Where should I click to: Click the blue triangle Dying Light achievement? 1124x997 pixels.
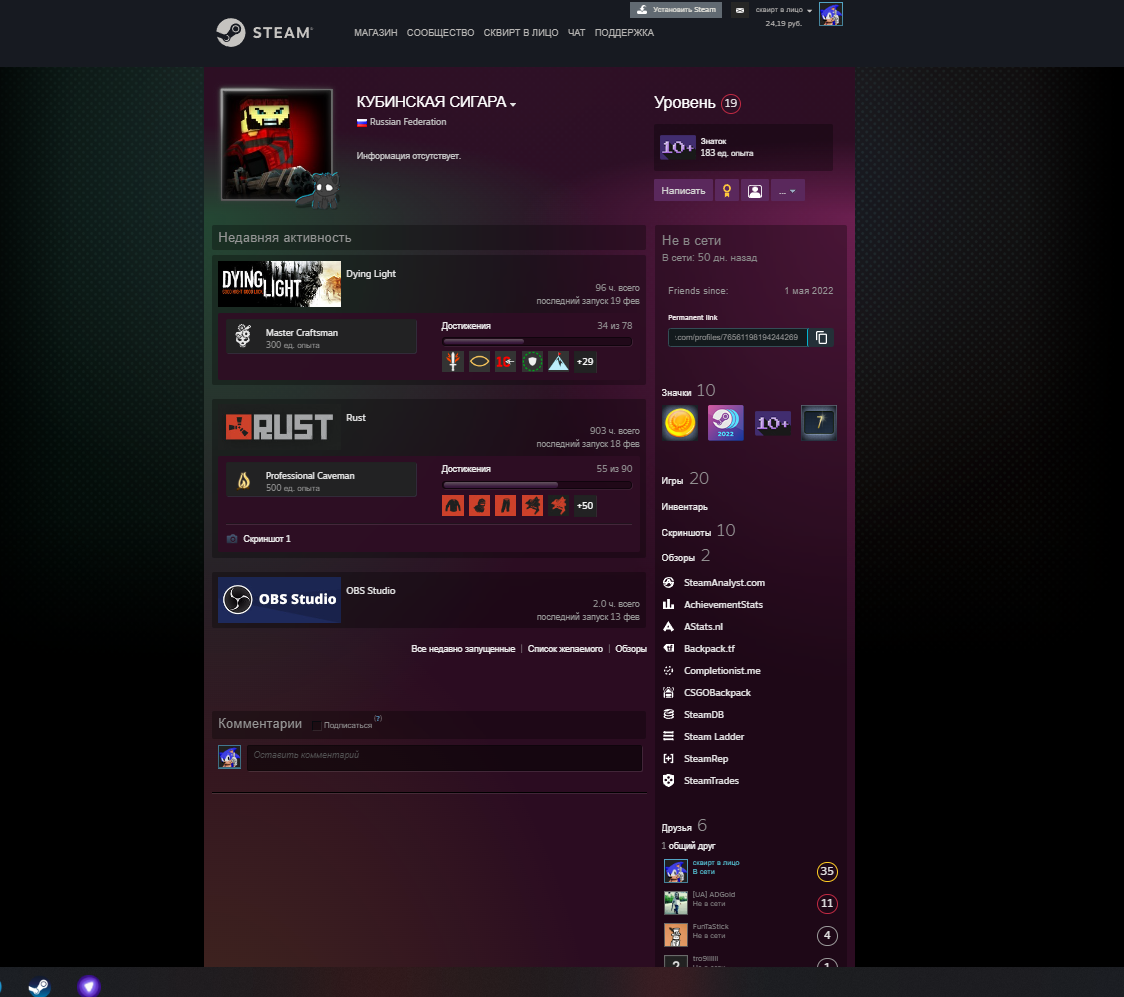[x=558, y=362]
